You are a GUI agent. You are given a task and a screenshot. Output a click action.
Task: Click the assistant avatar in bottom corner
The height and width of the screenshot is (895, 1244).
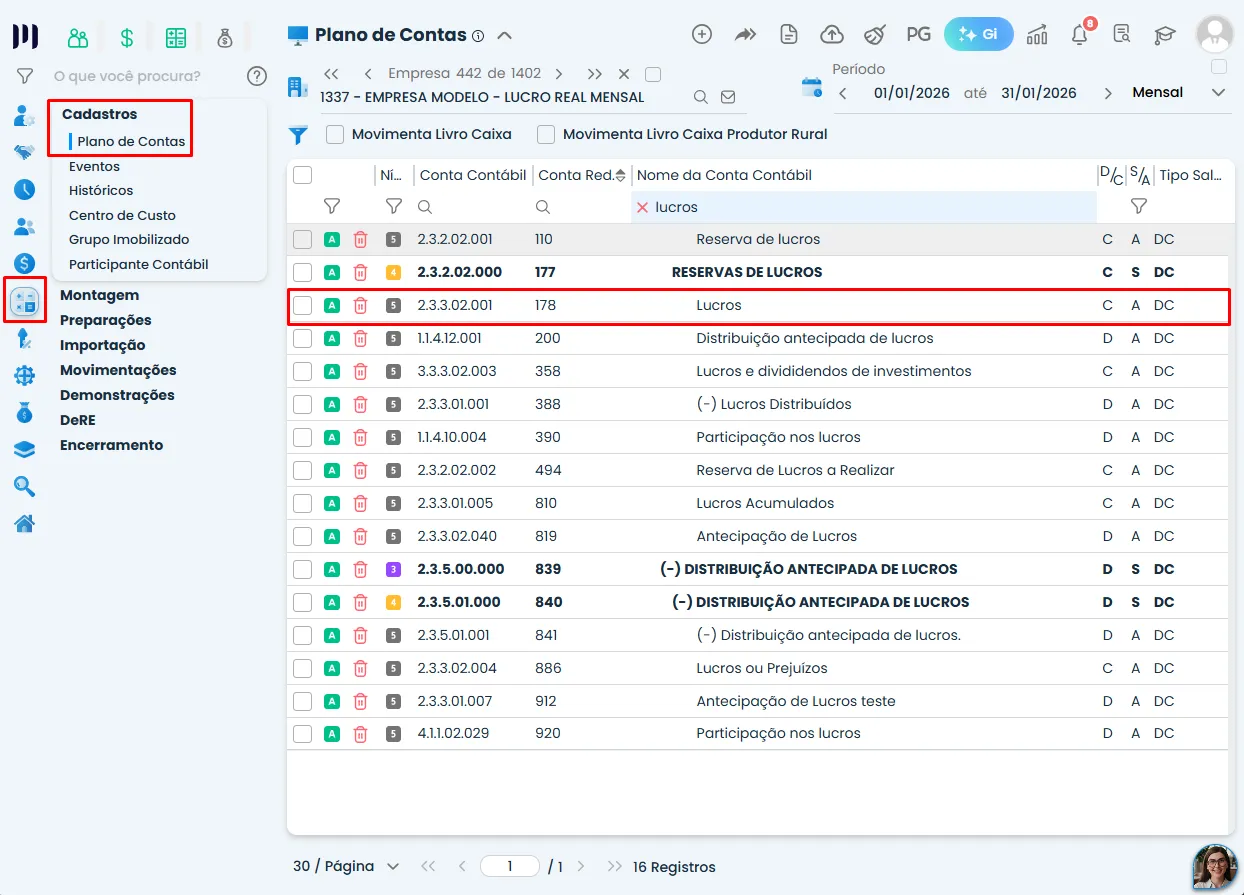coord(1214,866)
